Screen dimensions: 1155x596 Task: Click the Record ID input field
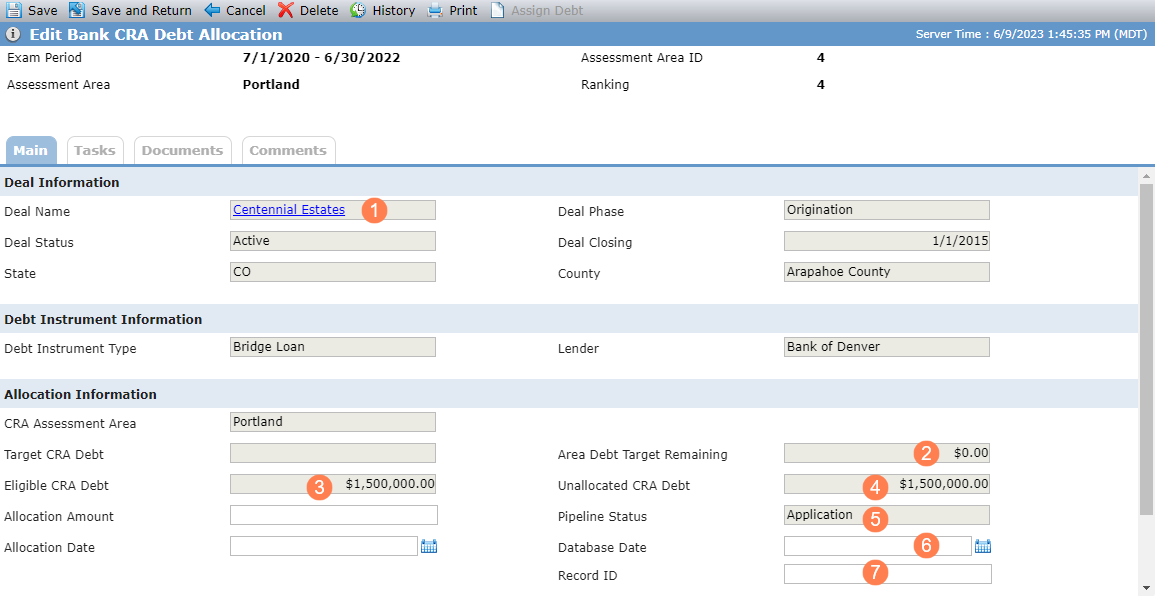point(888,574)
